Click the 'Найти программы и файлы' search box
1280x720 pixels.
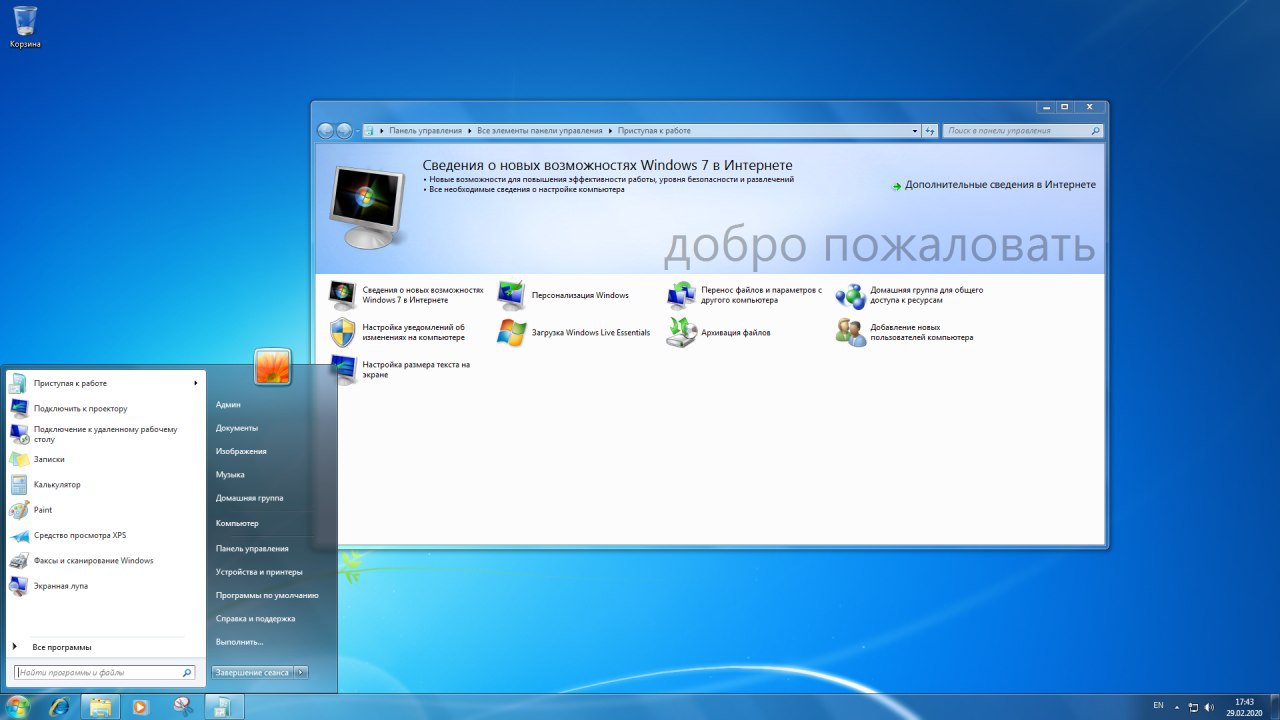tap(104, 673)
